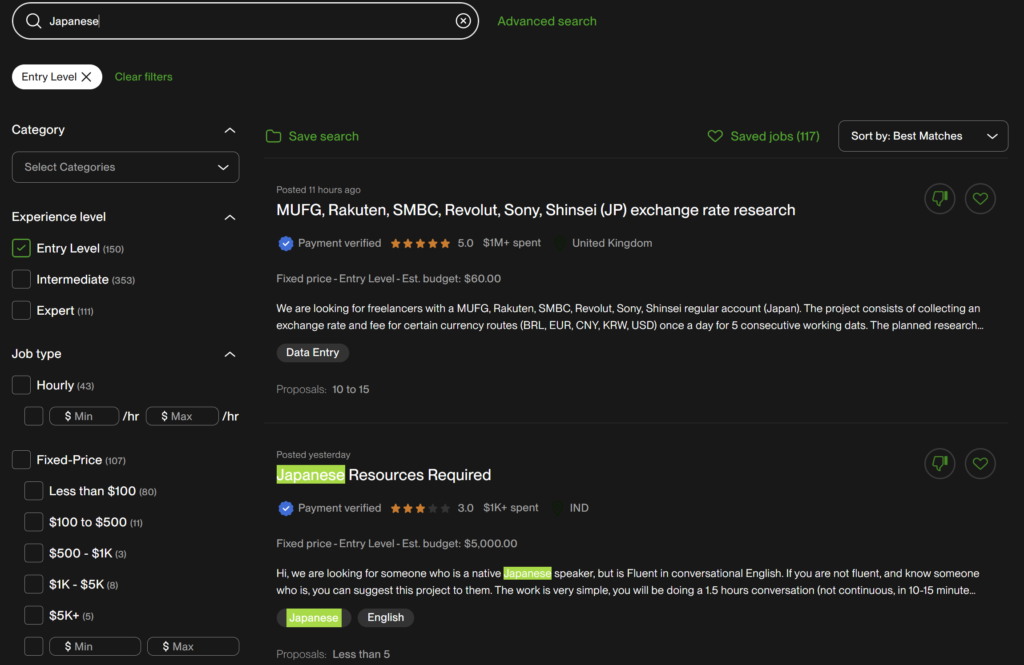Dislike the MUFG exchange rate research job
The width and height of the screenshot is (1024, 665).
(x=939, y=199)
